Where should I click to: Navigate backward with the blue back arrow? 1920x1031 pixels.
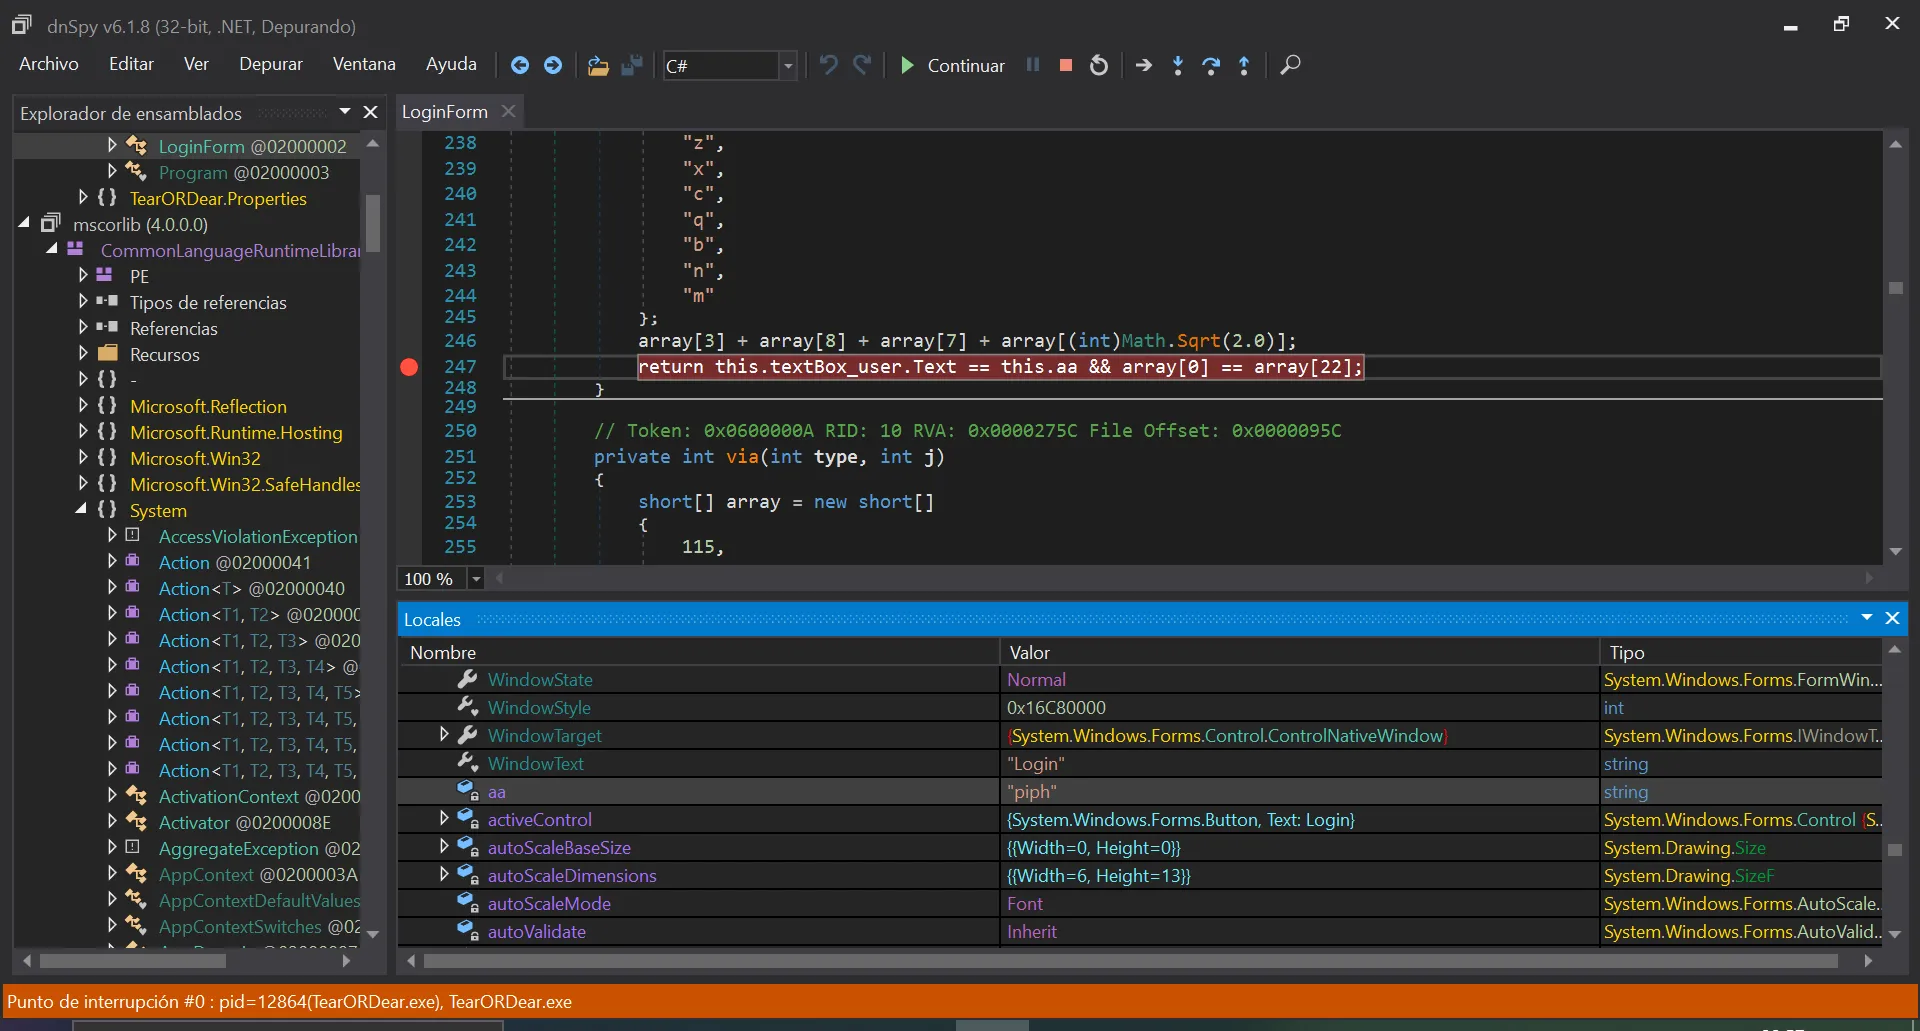[x=519, y=65]
